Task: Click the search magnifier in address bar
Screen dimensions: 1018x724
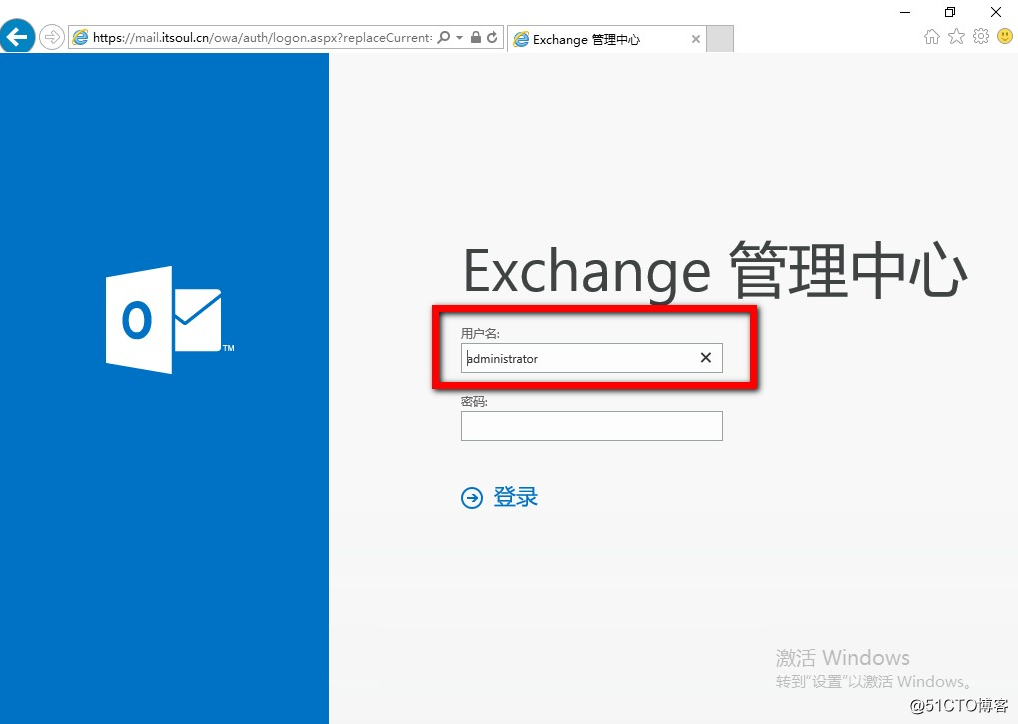Action: [444, 37]
